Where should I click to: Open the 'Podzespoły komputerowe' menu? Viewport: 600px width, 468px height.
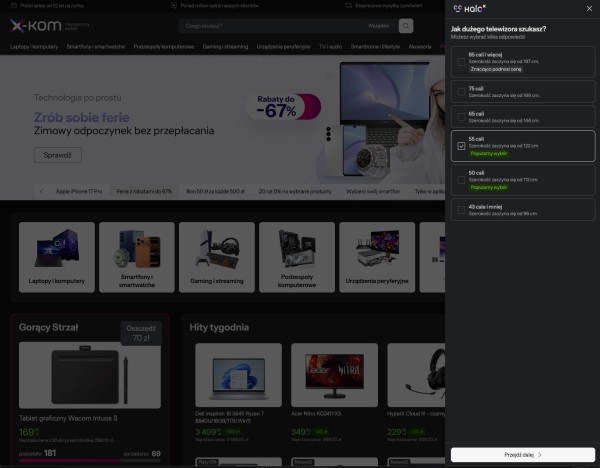pos(164,47)
